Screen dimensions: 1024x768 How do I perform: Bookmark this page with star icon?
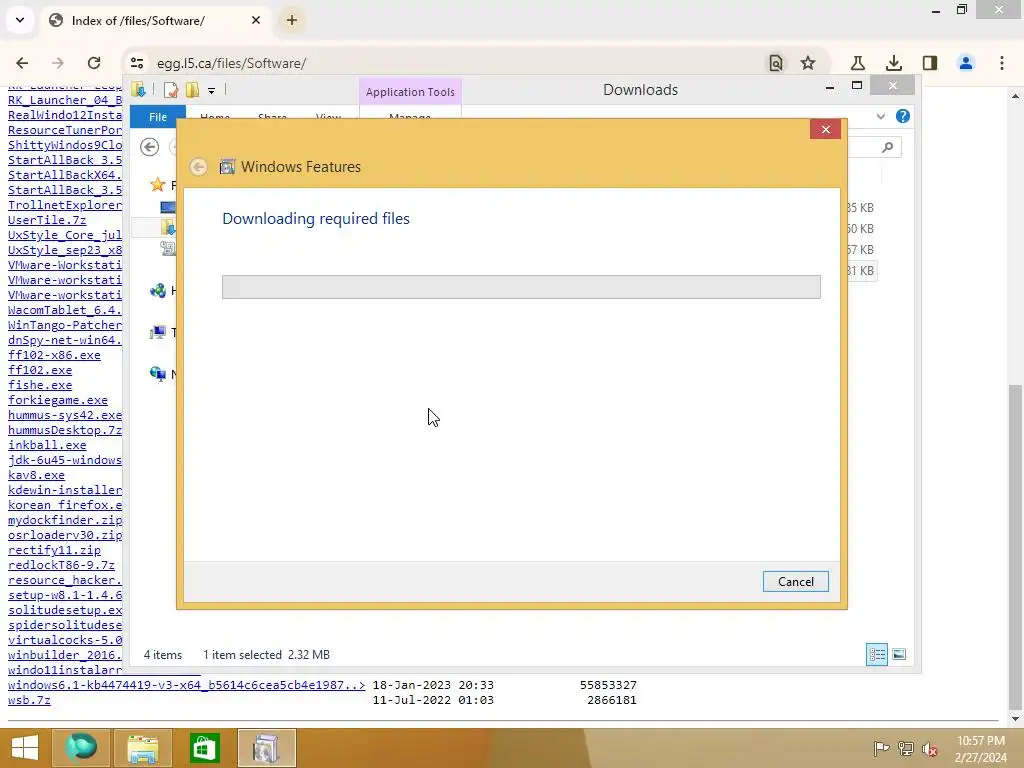(x=808, y=63)
